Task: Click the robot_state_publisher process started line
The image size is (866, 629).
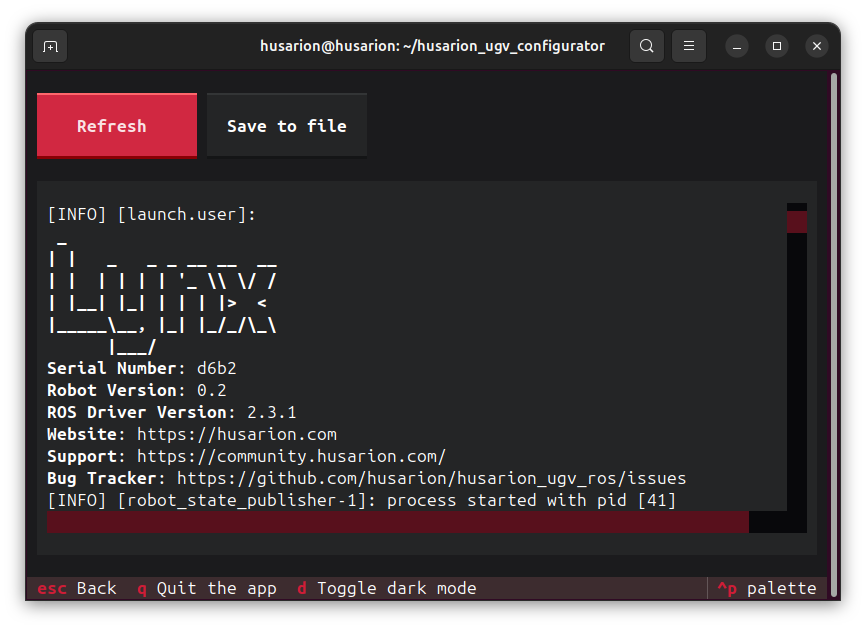Action: 361,500
